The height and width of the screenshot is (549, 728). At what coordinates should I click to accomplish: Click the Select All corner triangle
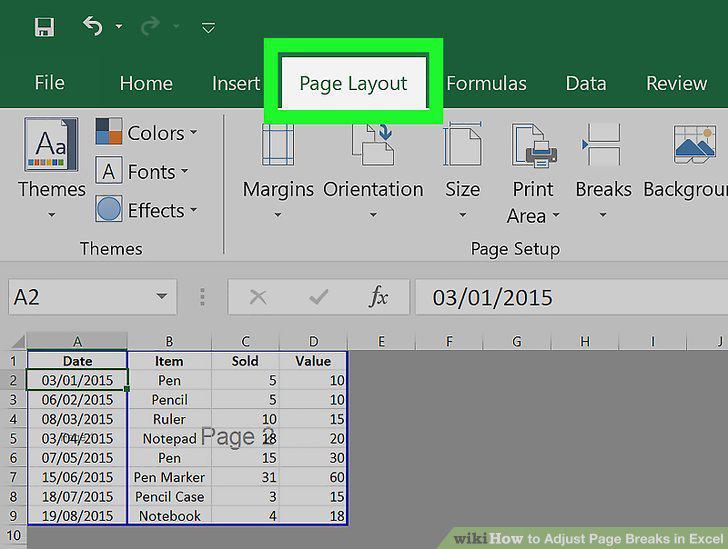pos(18,342)
